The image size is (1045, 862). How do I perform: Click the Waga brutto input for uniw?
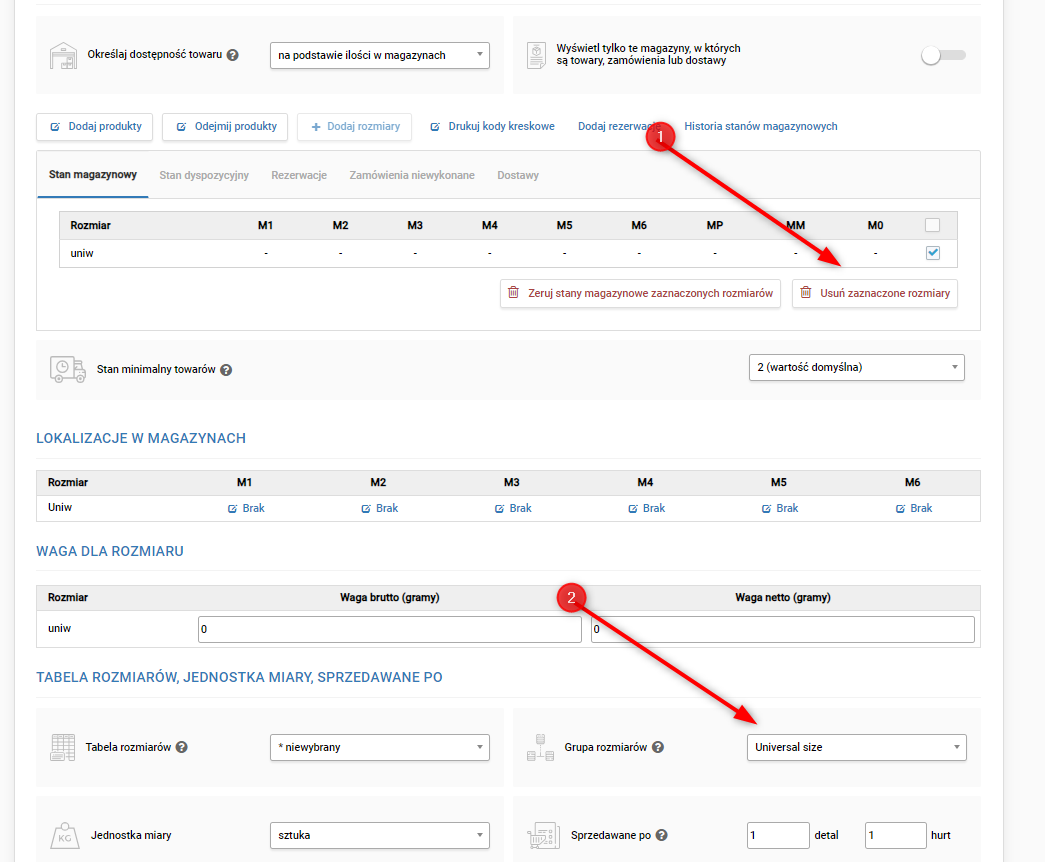[x=390, y=629]
